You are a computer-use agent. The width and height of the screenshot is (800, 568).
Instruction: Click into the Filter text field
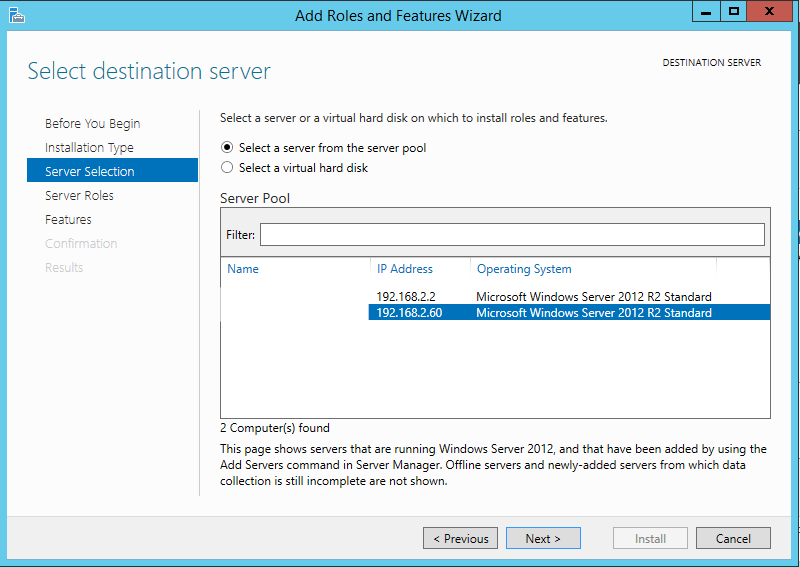(x=512, y=235)
